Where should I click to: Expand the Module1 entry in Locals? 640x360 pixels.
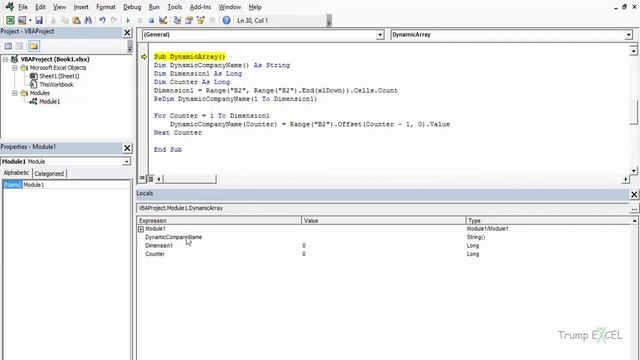(x=141, y=229)
